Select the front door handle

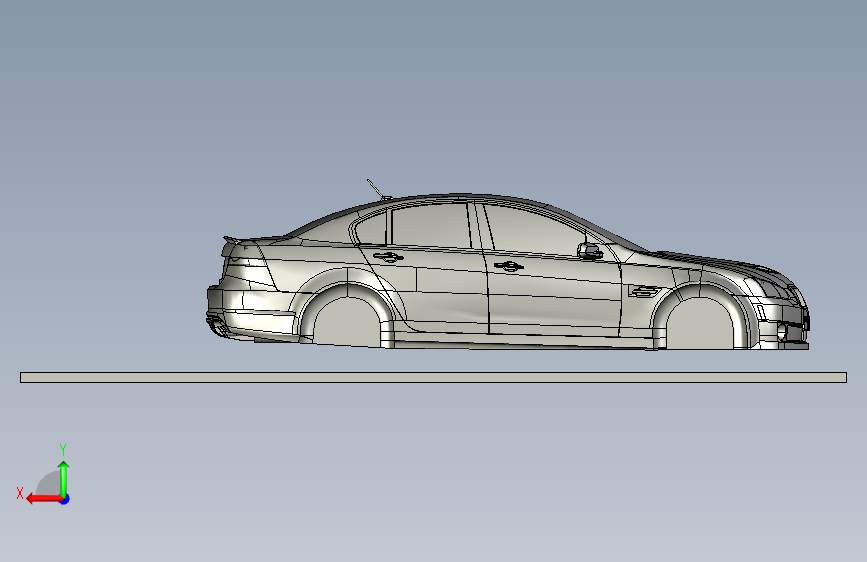[x=509, y=266]
